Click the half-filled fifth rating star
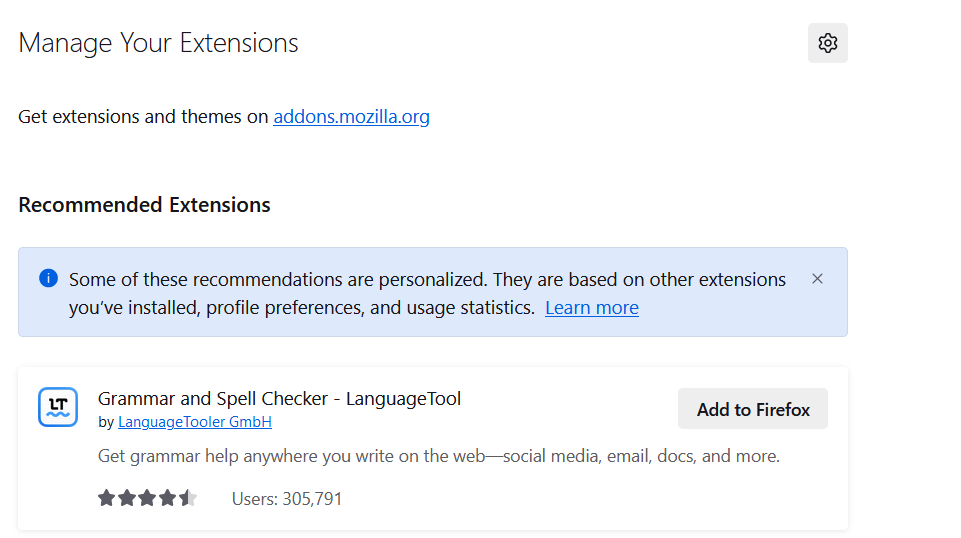The image size is (961, 538). click(188, 498)
